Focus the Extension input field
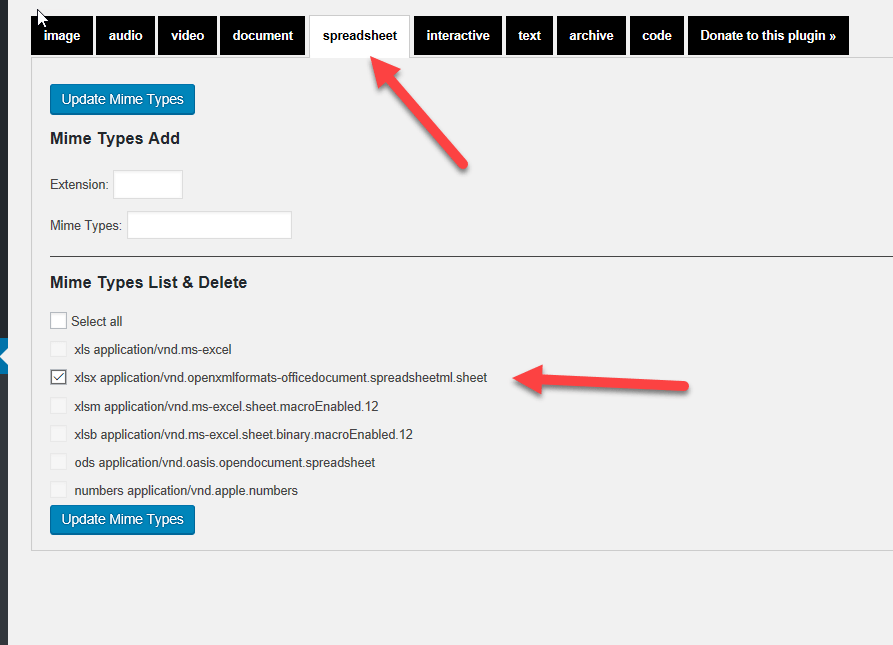Screen dimensions: 893x645 pos(148,185)
